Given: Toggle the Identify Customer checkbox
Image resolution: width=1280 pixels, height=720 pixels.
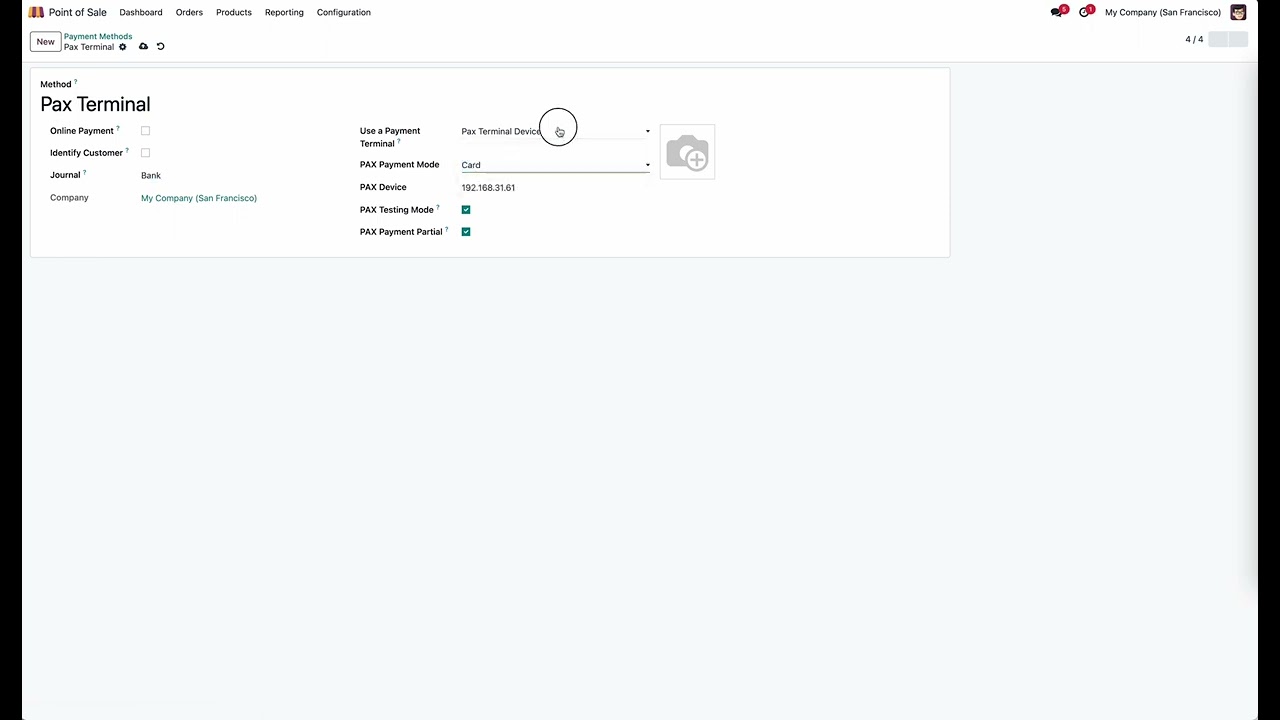Looking at the screenshot, I should point(145,153).
